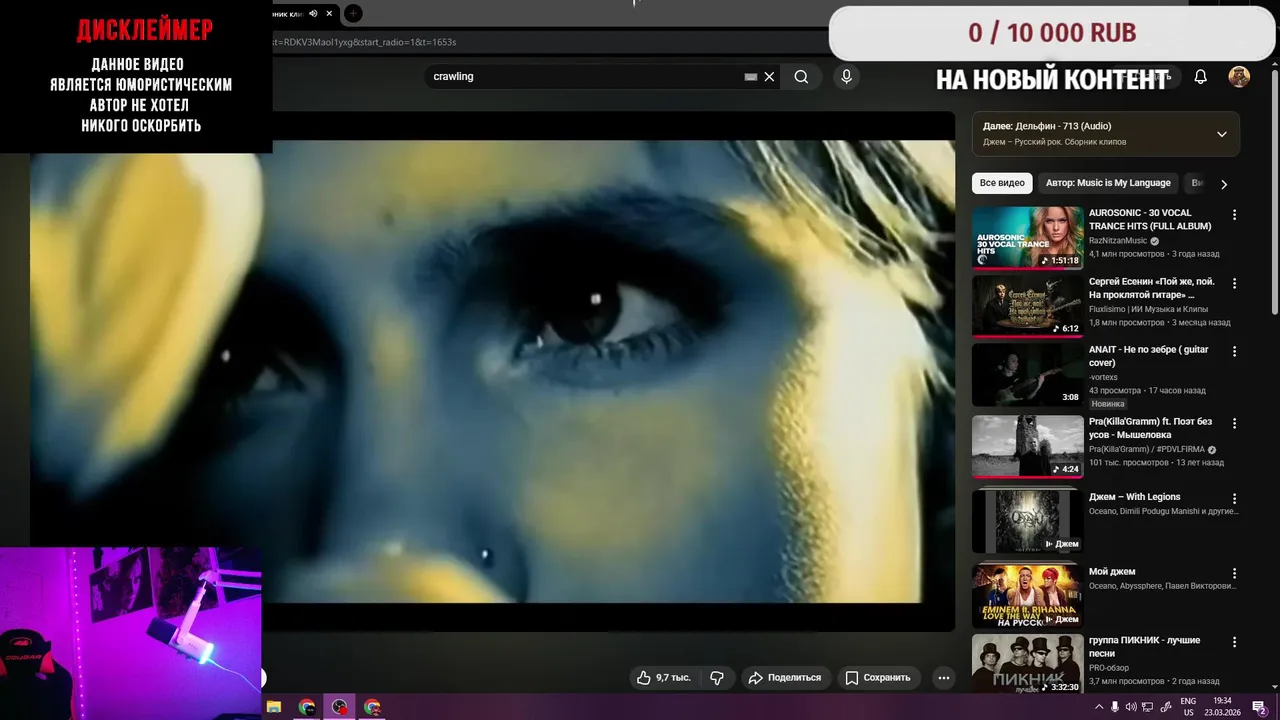Open options for Мой джем
Screen dimensions: 1280x720
click(1234, 573)
